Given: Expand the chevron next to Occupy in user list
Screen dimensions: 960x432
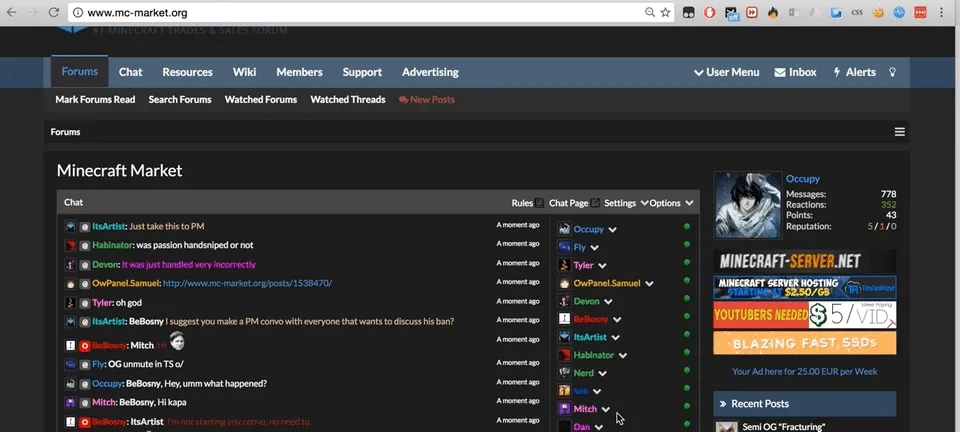Looking at the screenshot, I should tap(612, 230).
